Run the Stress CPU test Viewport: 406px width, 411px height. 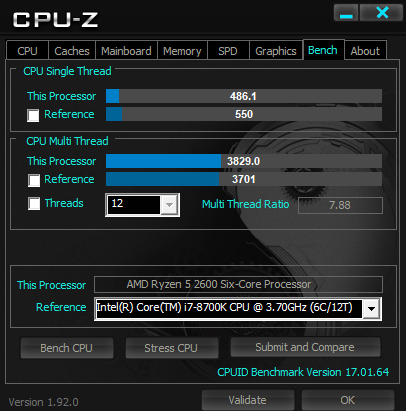pos(171,348)
